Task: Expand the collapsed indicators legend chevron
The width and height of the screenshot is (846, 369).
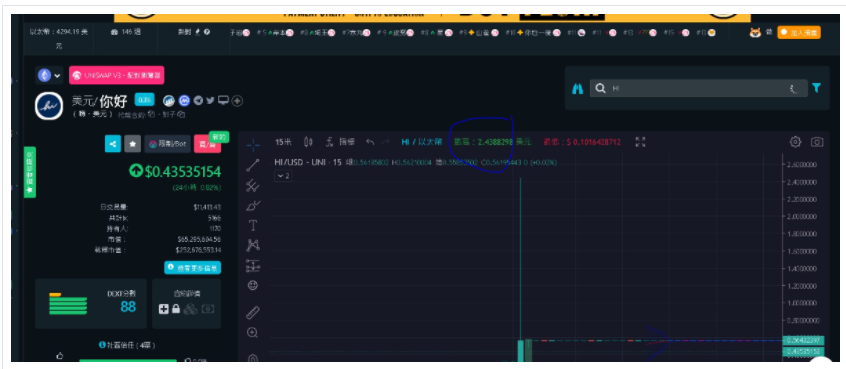Action: [x=283, y=175]
